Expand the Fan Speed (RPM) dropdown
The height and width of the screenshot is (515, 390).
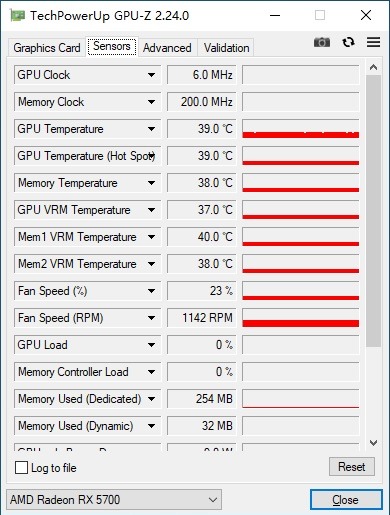151,318
